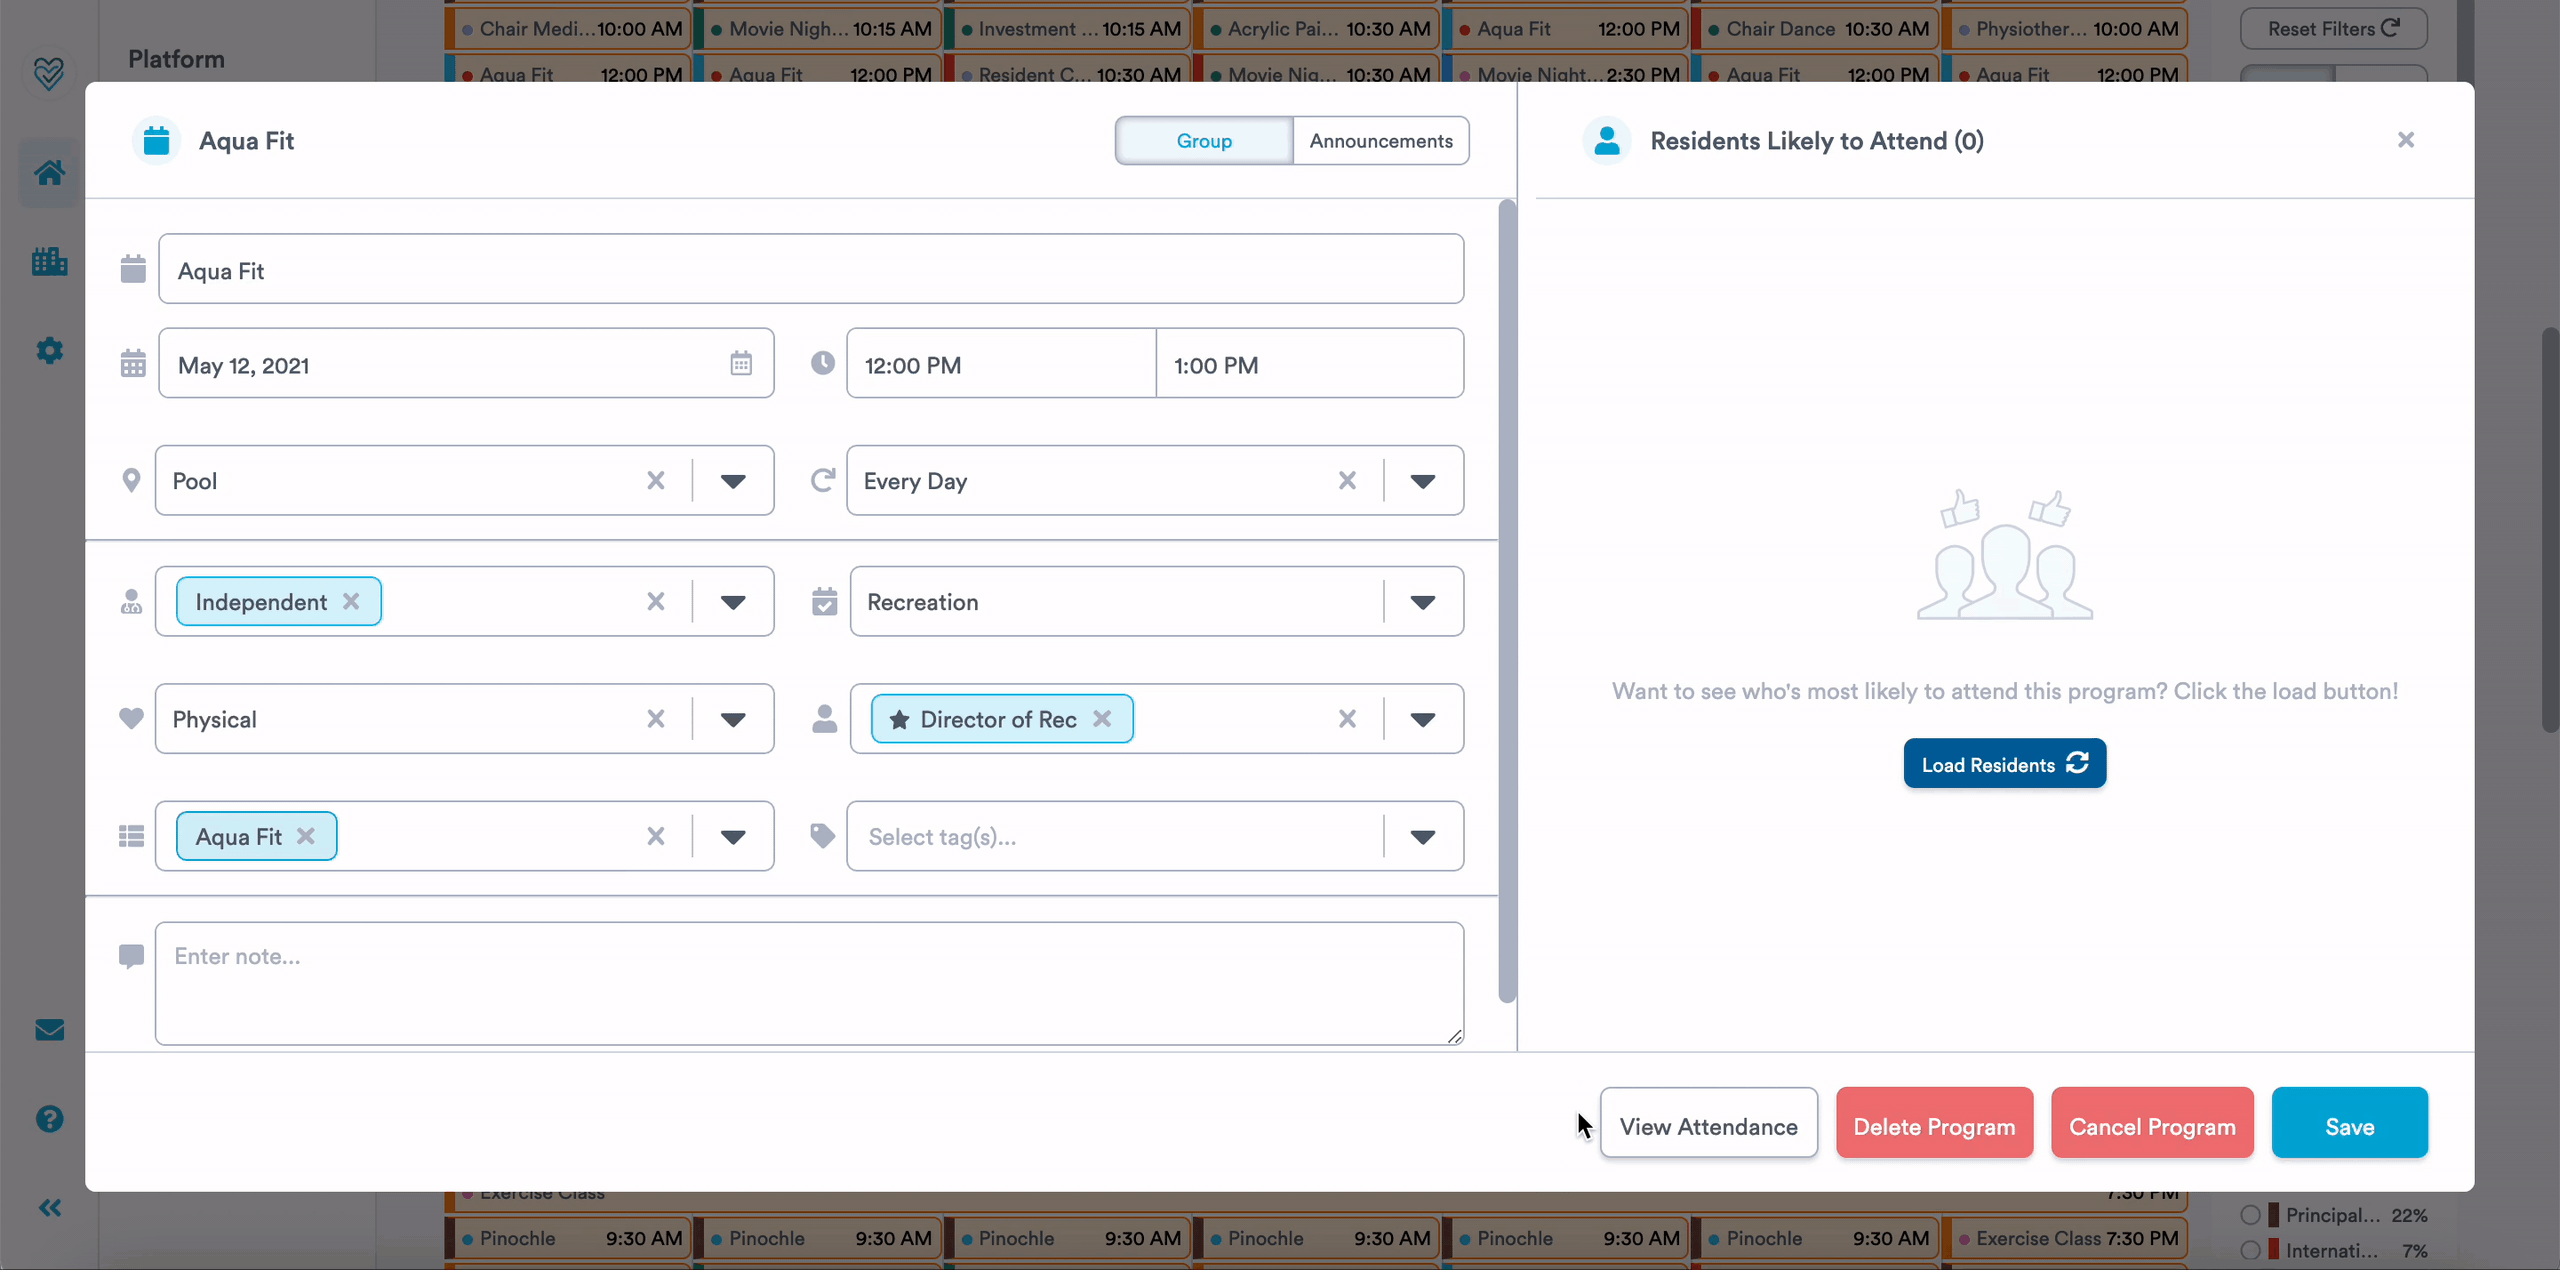Open the community building icon in sidebar
The image size is (2560, 1270).
click(x=49, y=262)
